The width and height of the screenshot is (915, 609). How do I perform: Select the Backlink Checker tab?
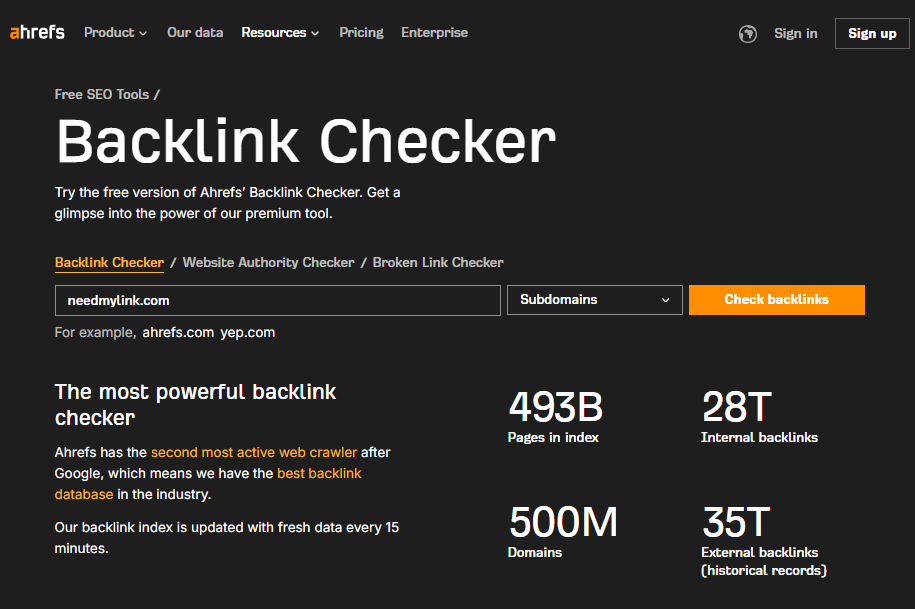point(109,262)
